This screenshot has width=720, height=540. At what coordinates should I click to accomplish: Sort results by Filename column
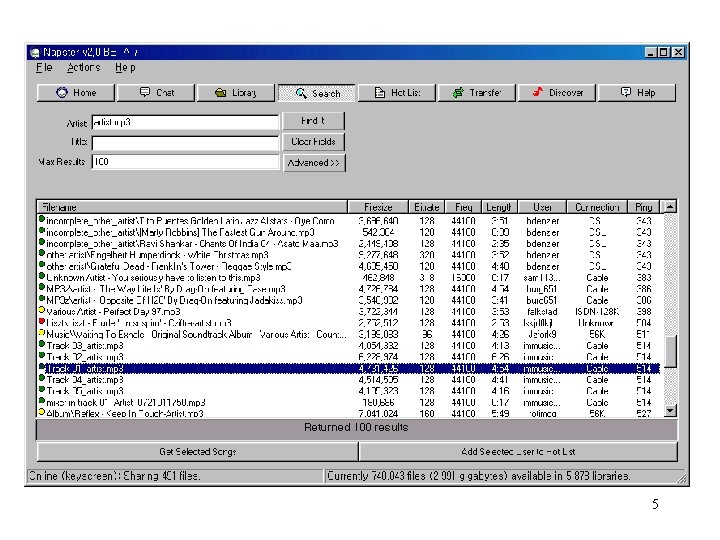click(192, 207)
